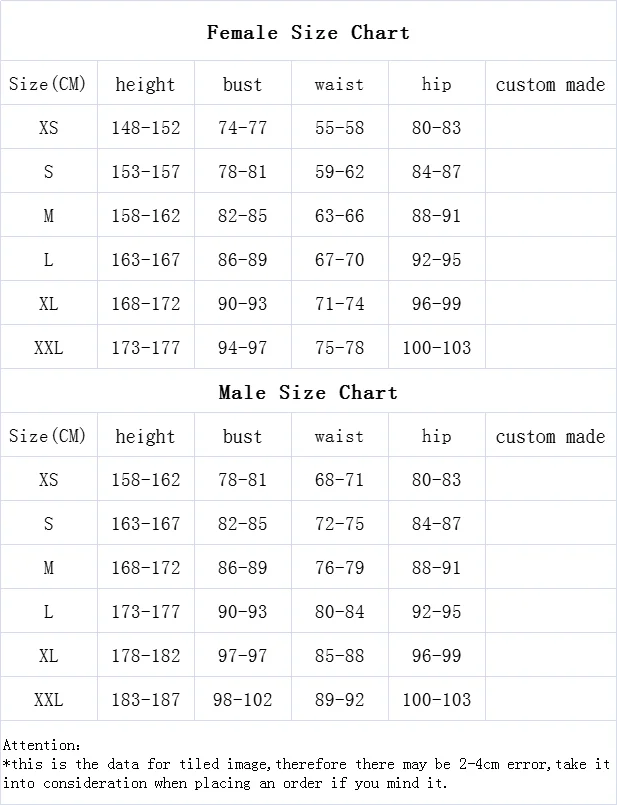Click the male XL bust 97-97 cell

pos(243,655)
